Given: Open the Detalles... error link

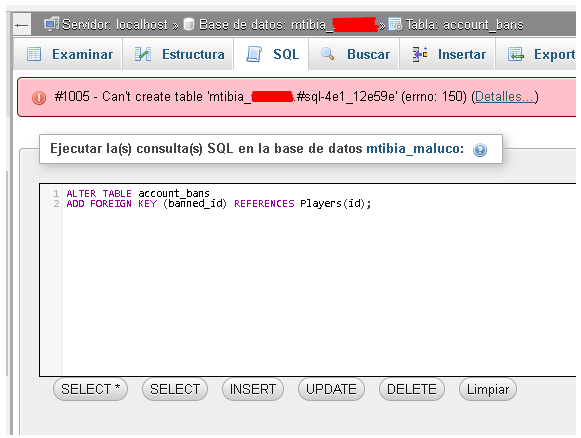Looking at the screenshot, I should [x=504, y=97].
